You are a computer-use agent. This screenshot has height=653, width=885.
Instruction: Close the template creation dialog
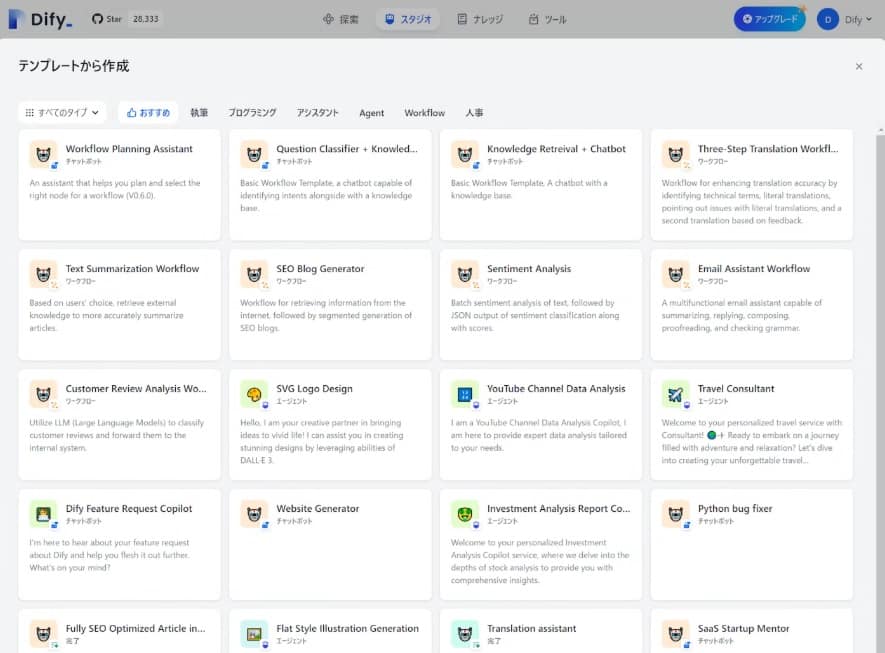click(x=858, y=66)
